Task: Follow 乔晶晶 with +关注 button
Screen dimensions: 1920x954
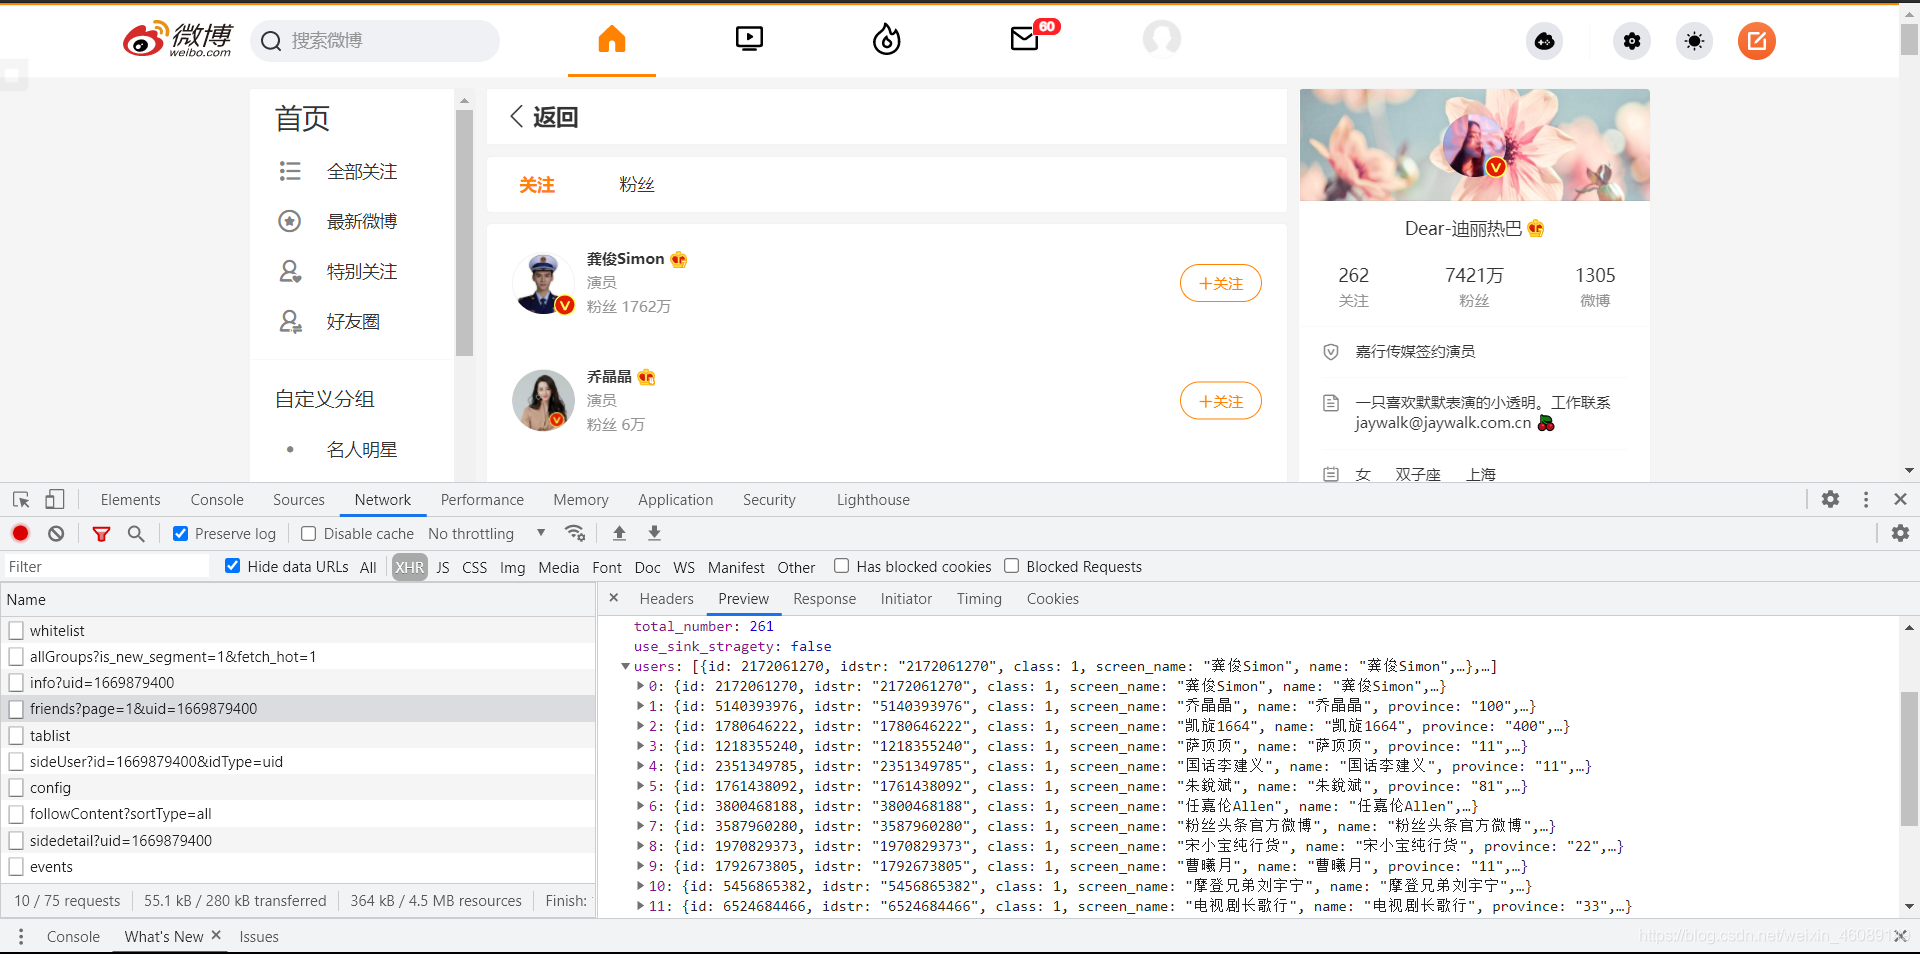Action: 1220,401
